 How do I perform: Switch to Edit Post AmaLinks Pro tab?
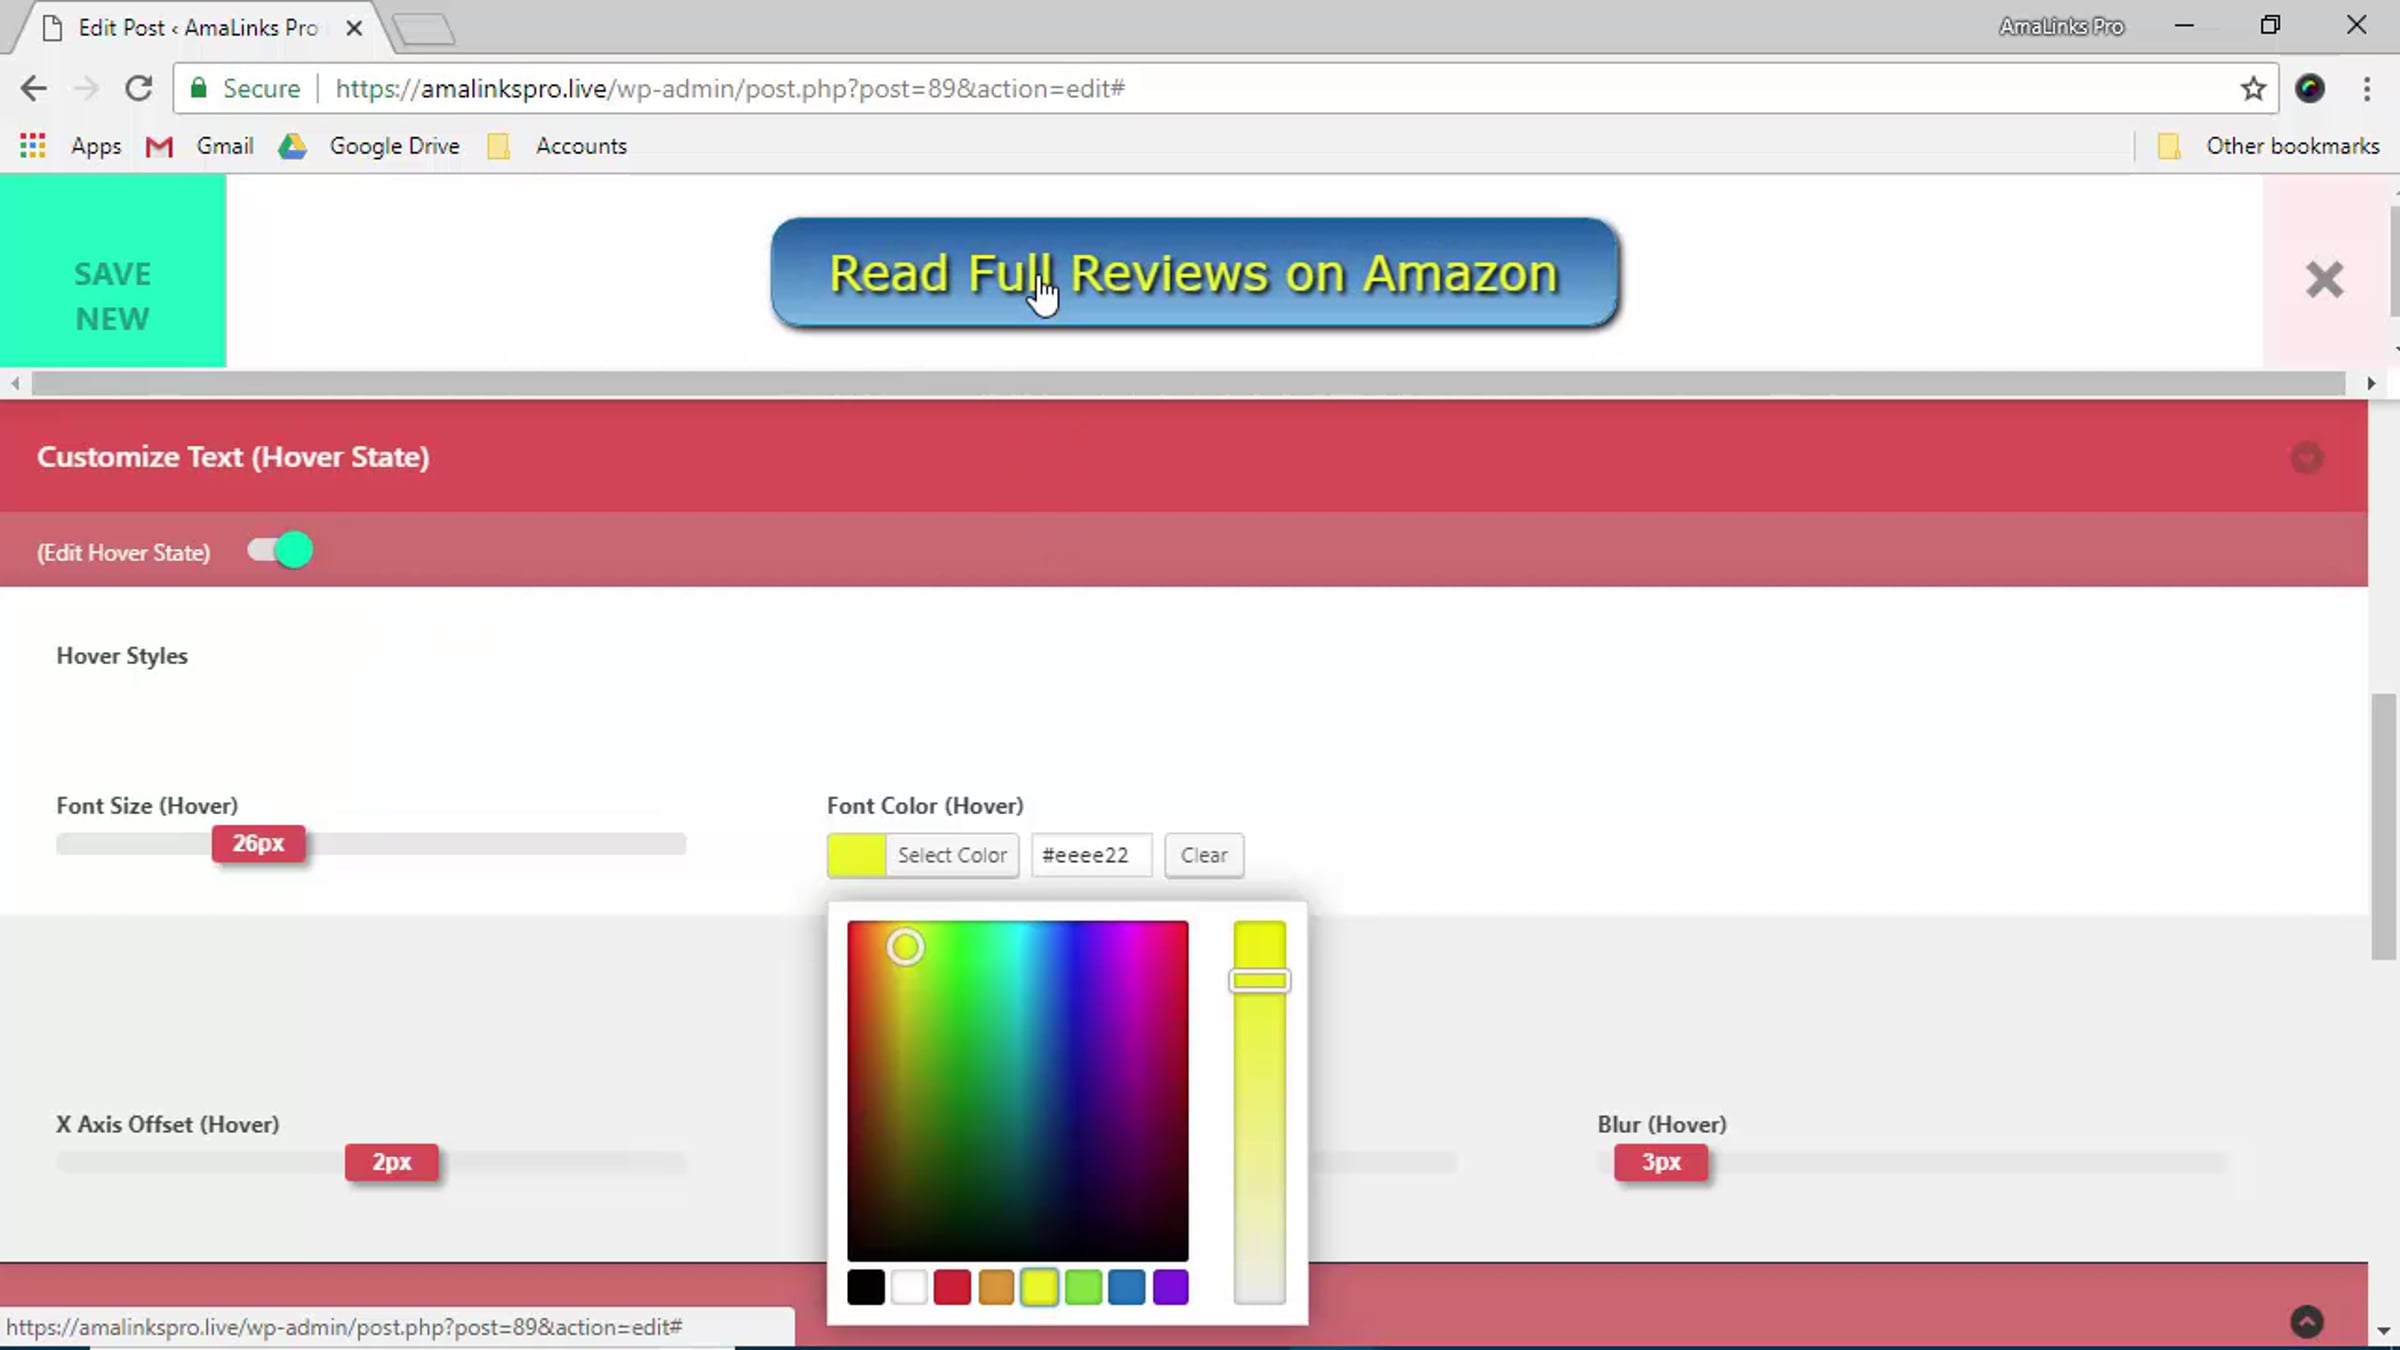[x=198, y=28]
